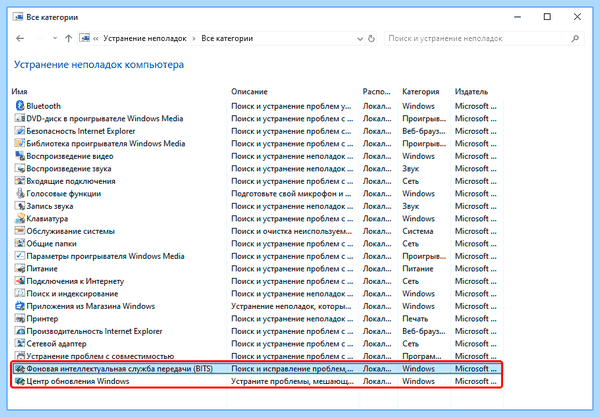Open the Принтер troubleshooter

[42, 318]
